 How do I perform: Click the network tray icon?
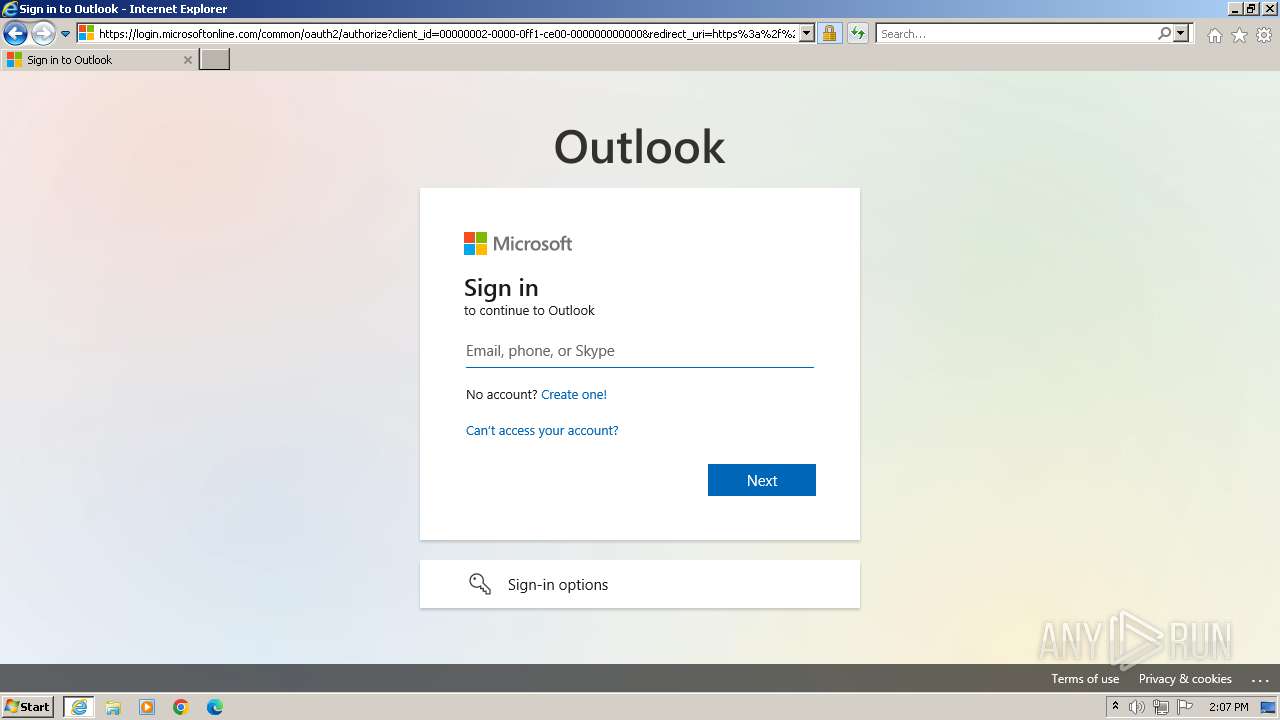[1161, 707]
